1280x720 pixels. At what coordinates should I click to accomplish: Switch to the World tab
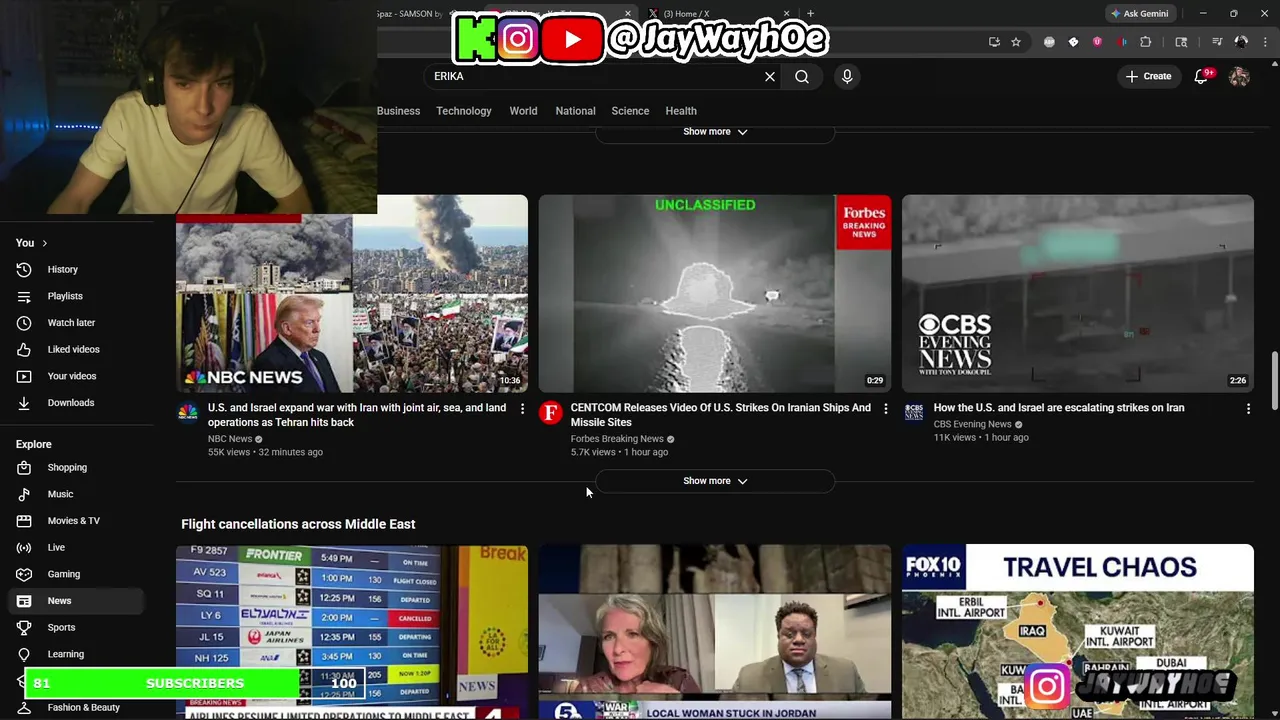[x=523, y=111]
